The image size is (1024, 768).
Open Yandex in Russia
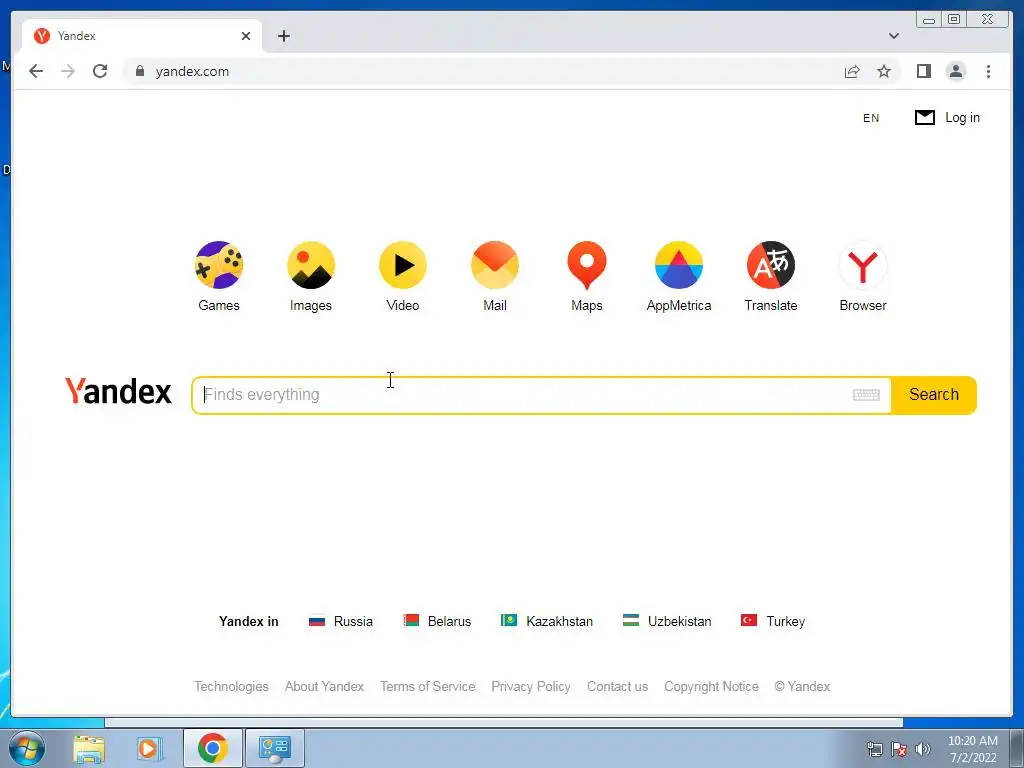(x=341, y=621)
